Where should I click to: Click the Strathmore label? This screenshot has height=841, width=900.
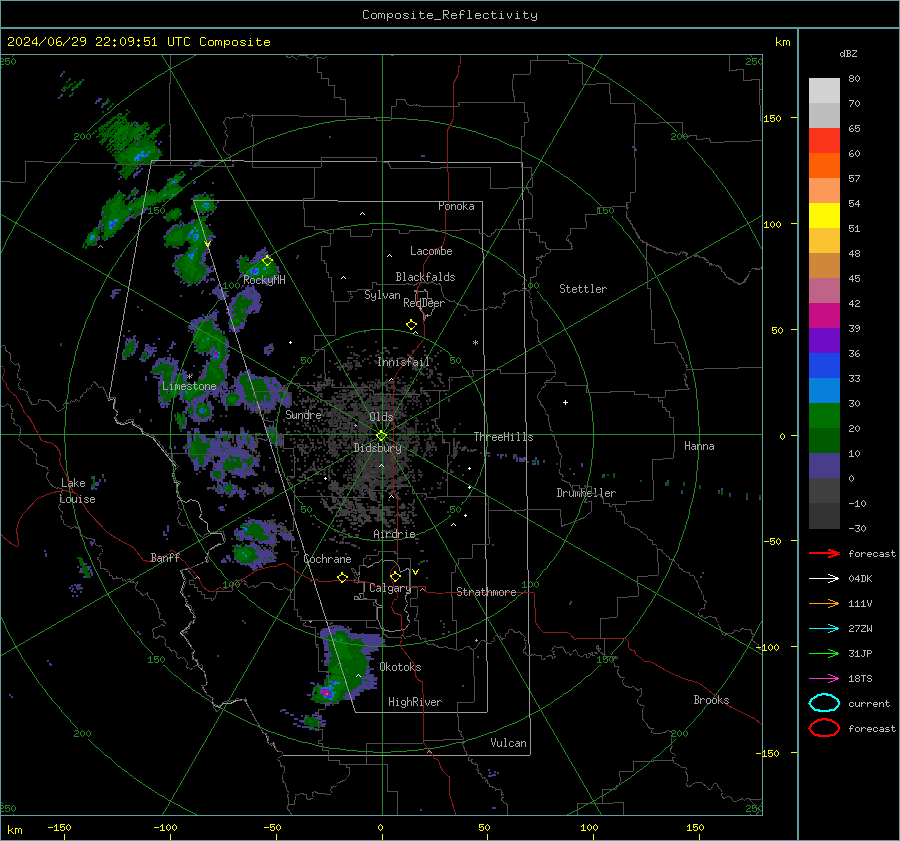click(486, 592)
